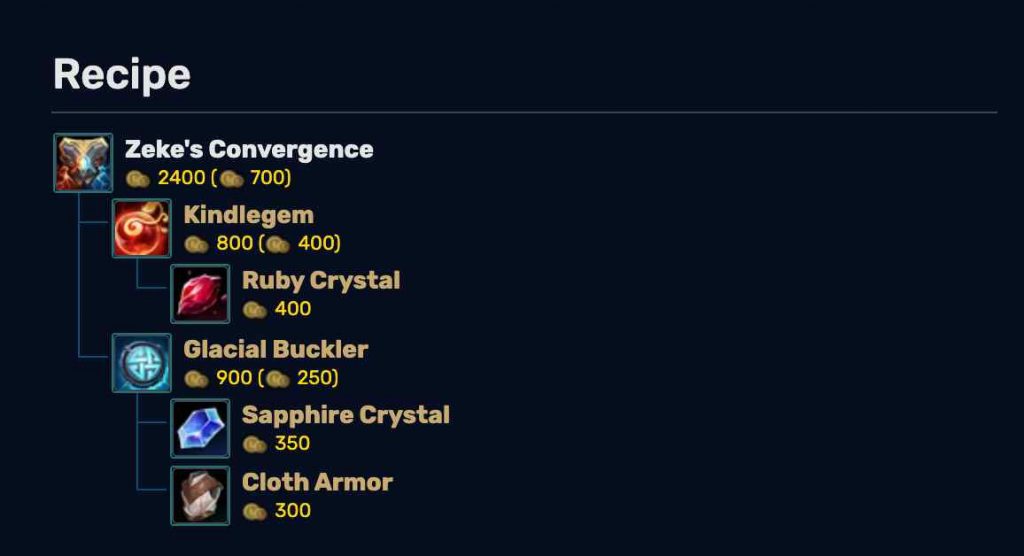The image size is (1024, 556).
Task: Click Glacial Buckler's 250 combine cost
Action: (315, 378)
